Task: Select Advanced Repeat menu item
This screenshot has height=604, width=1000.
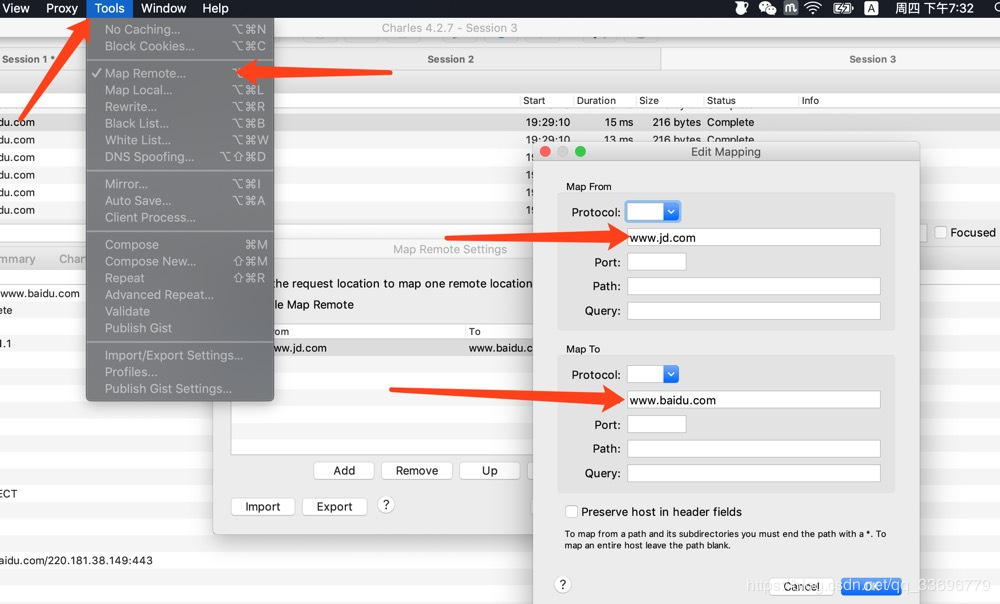Action: pyautogui.click(x=180, y=295)
